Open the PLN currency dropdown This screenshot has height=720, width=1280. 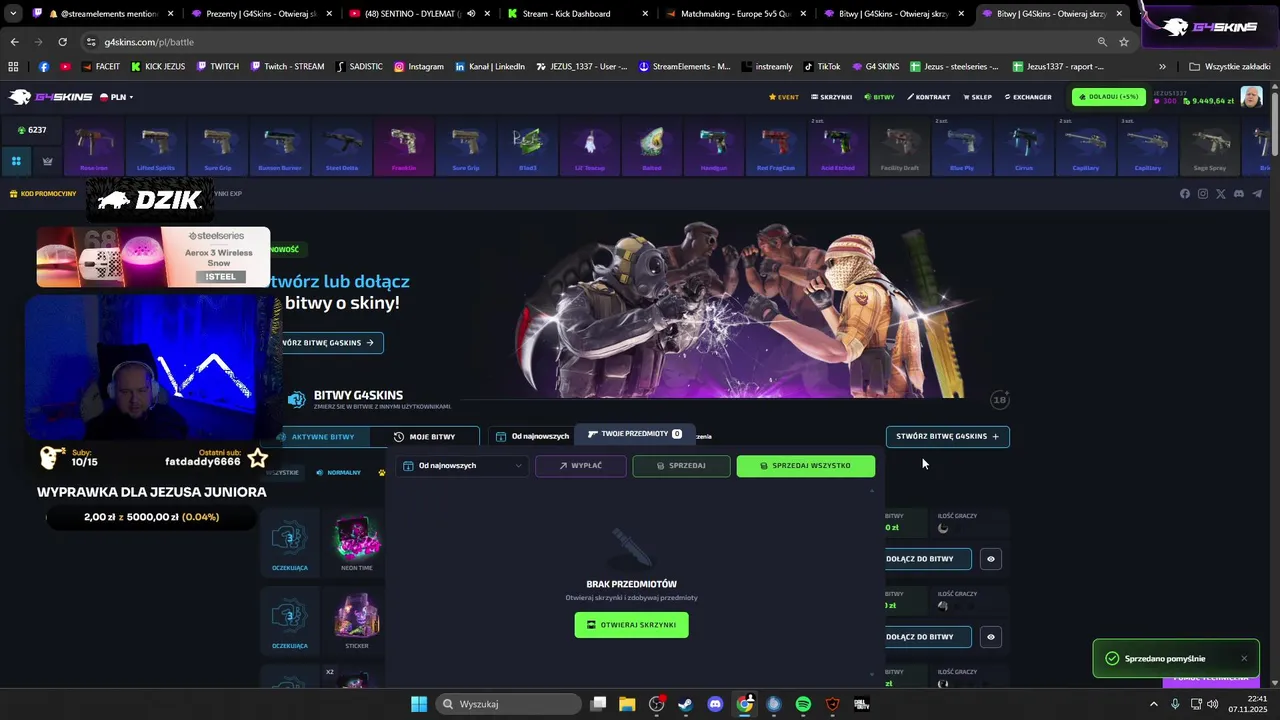[x=117, y=97]
